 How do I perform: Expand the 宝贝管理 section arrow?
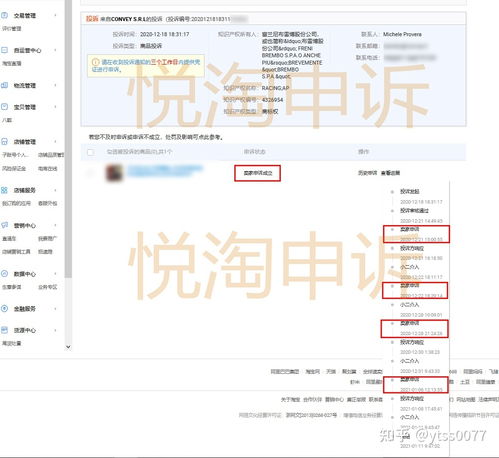(55, 107)
